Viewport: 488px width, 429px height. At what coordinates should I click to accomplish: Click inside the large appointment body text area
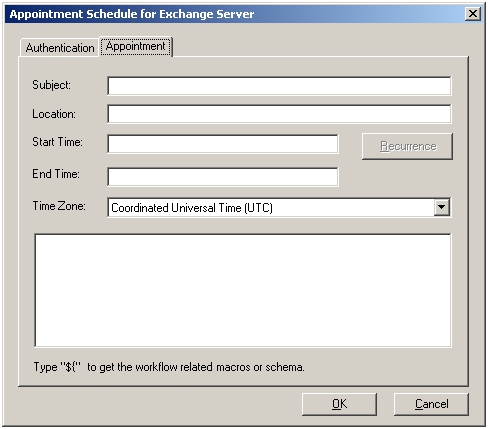(x=243, y=291)
